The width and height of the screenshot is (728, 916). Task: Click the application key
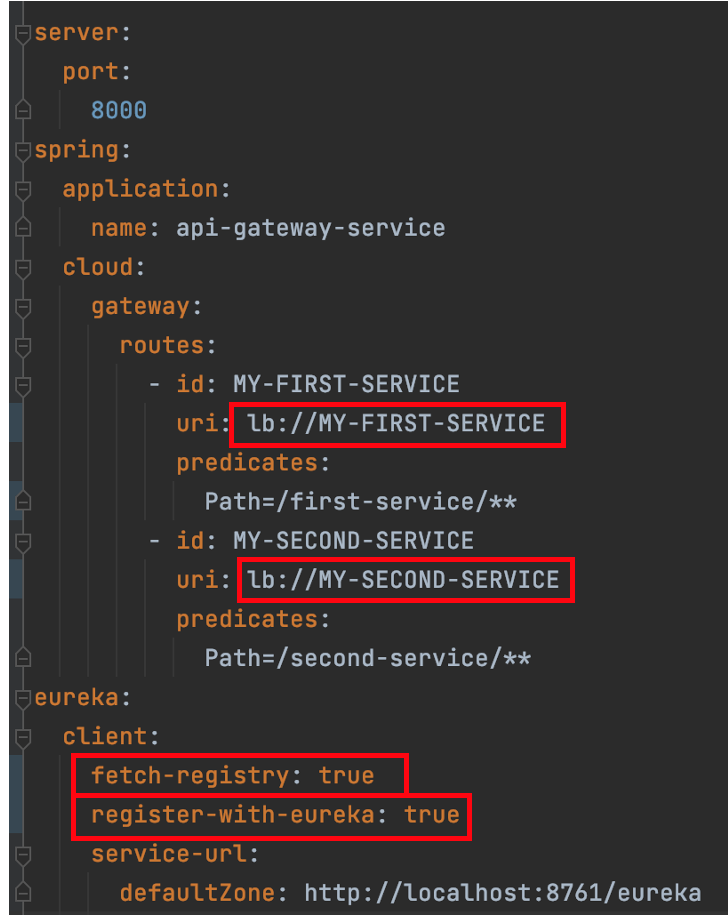point(140,189)
